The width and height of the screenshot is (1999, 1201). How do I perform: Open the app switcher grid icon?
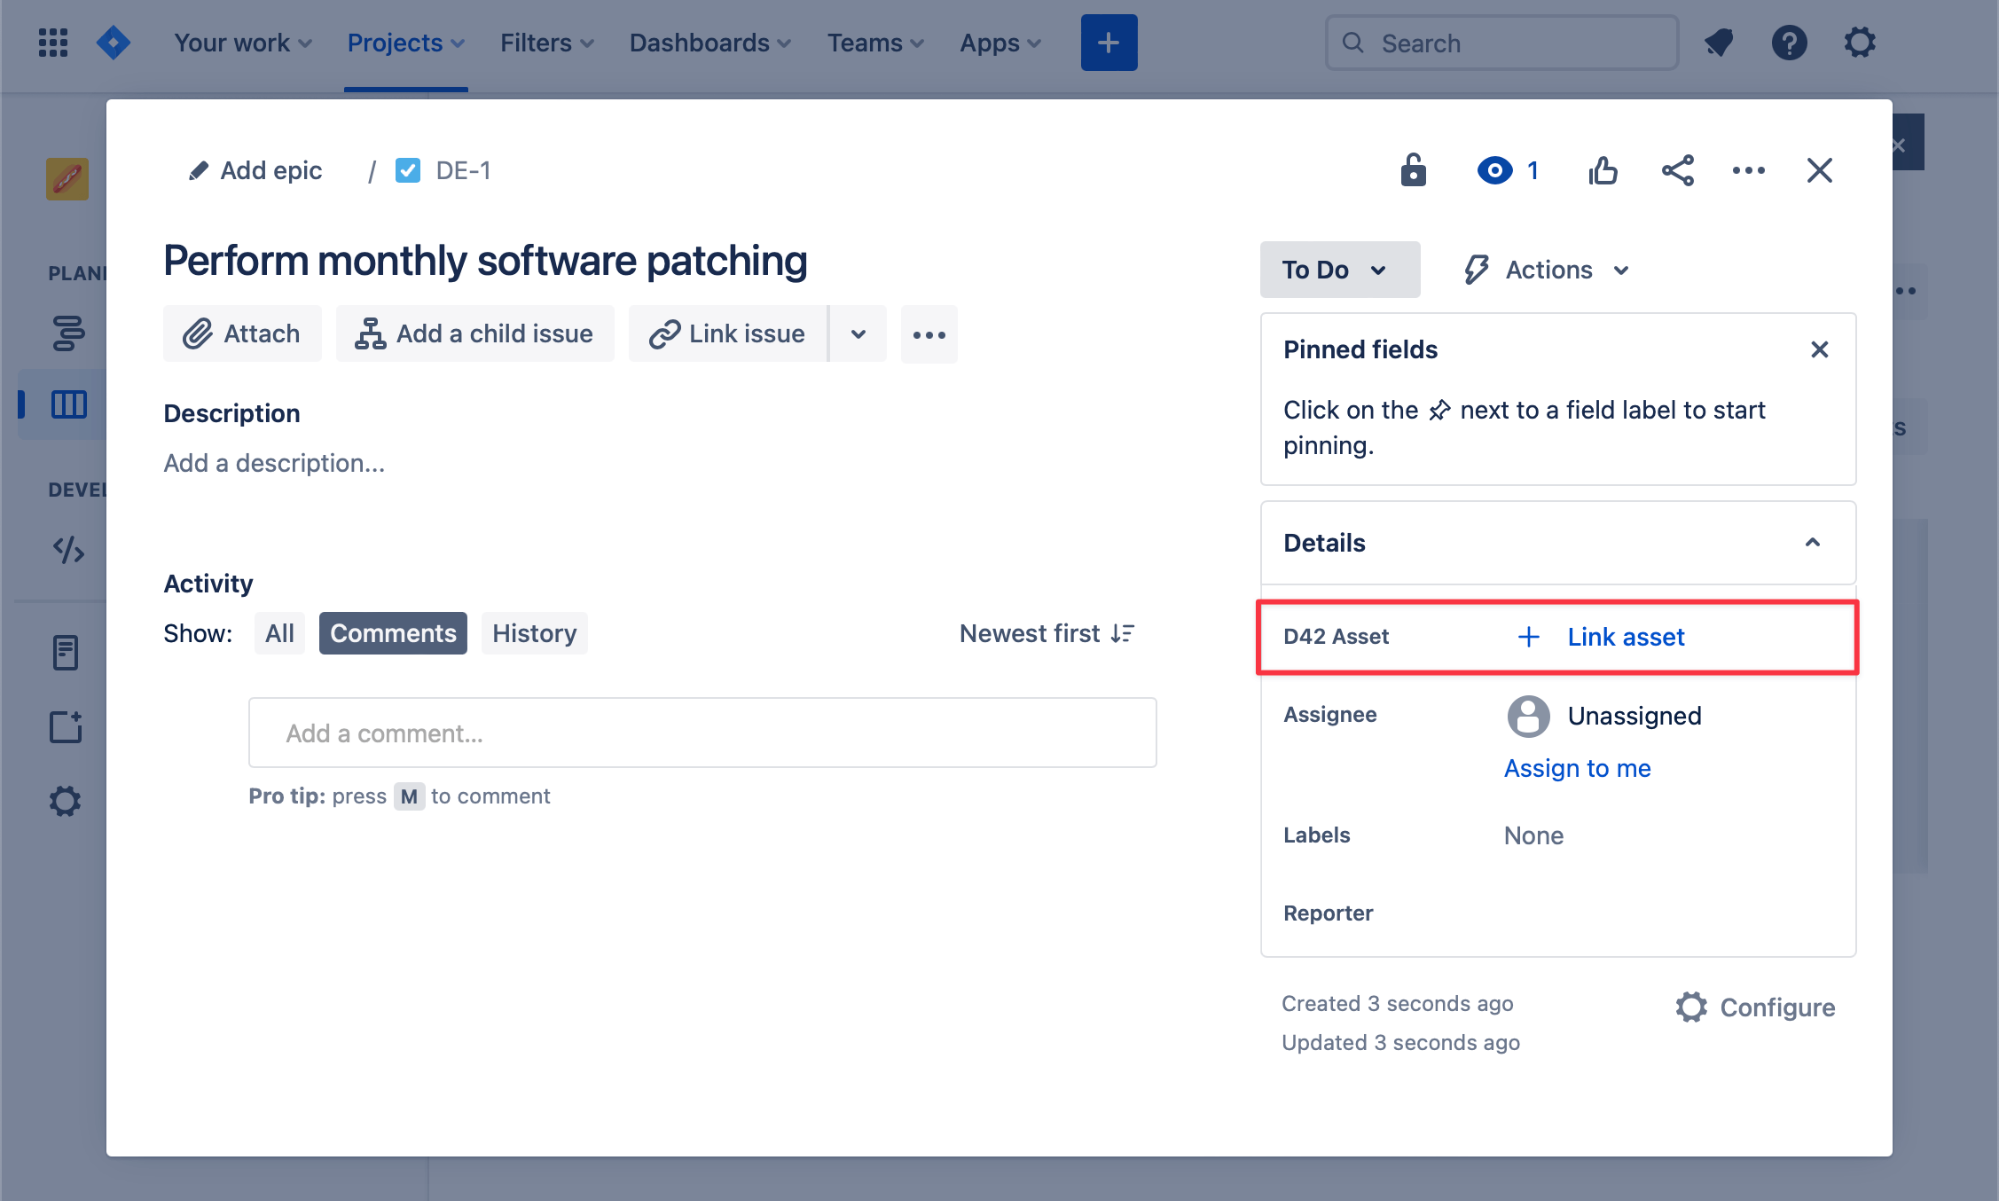(53, 43)
